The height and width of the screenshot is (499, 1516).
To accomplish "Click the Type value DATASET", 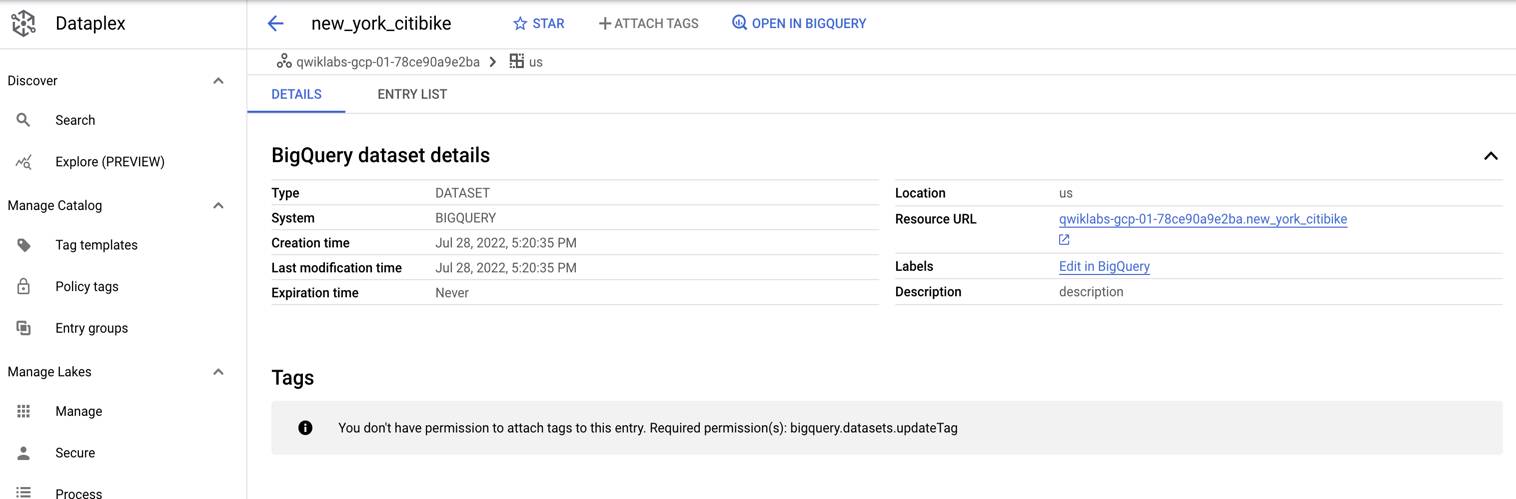I will click(462, 193).
